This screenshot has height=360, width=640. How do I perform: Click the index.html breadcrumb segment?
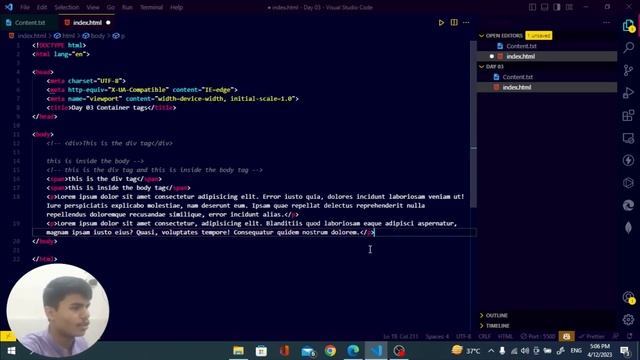pyautogui.click(x=28, y=36)
